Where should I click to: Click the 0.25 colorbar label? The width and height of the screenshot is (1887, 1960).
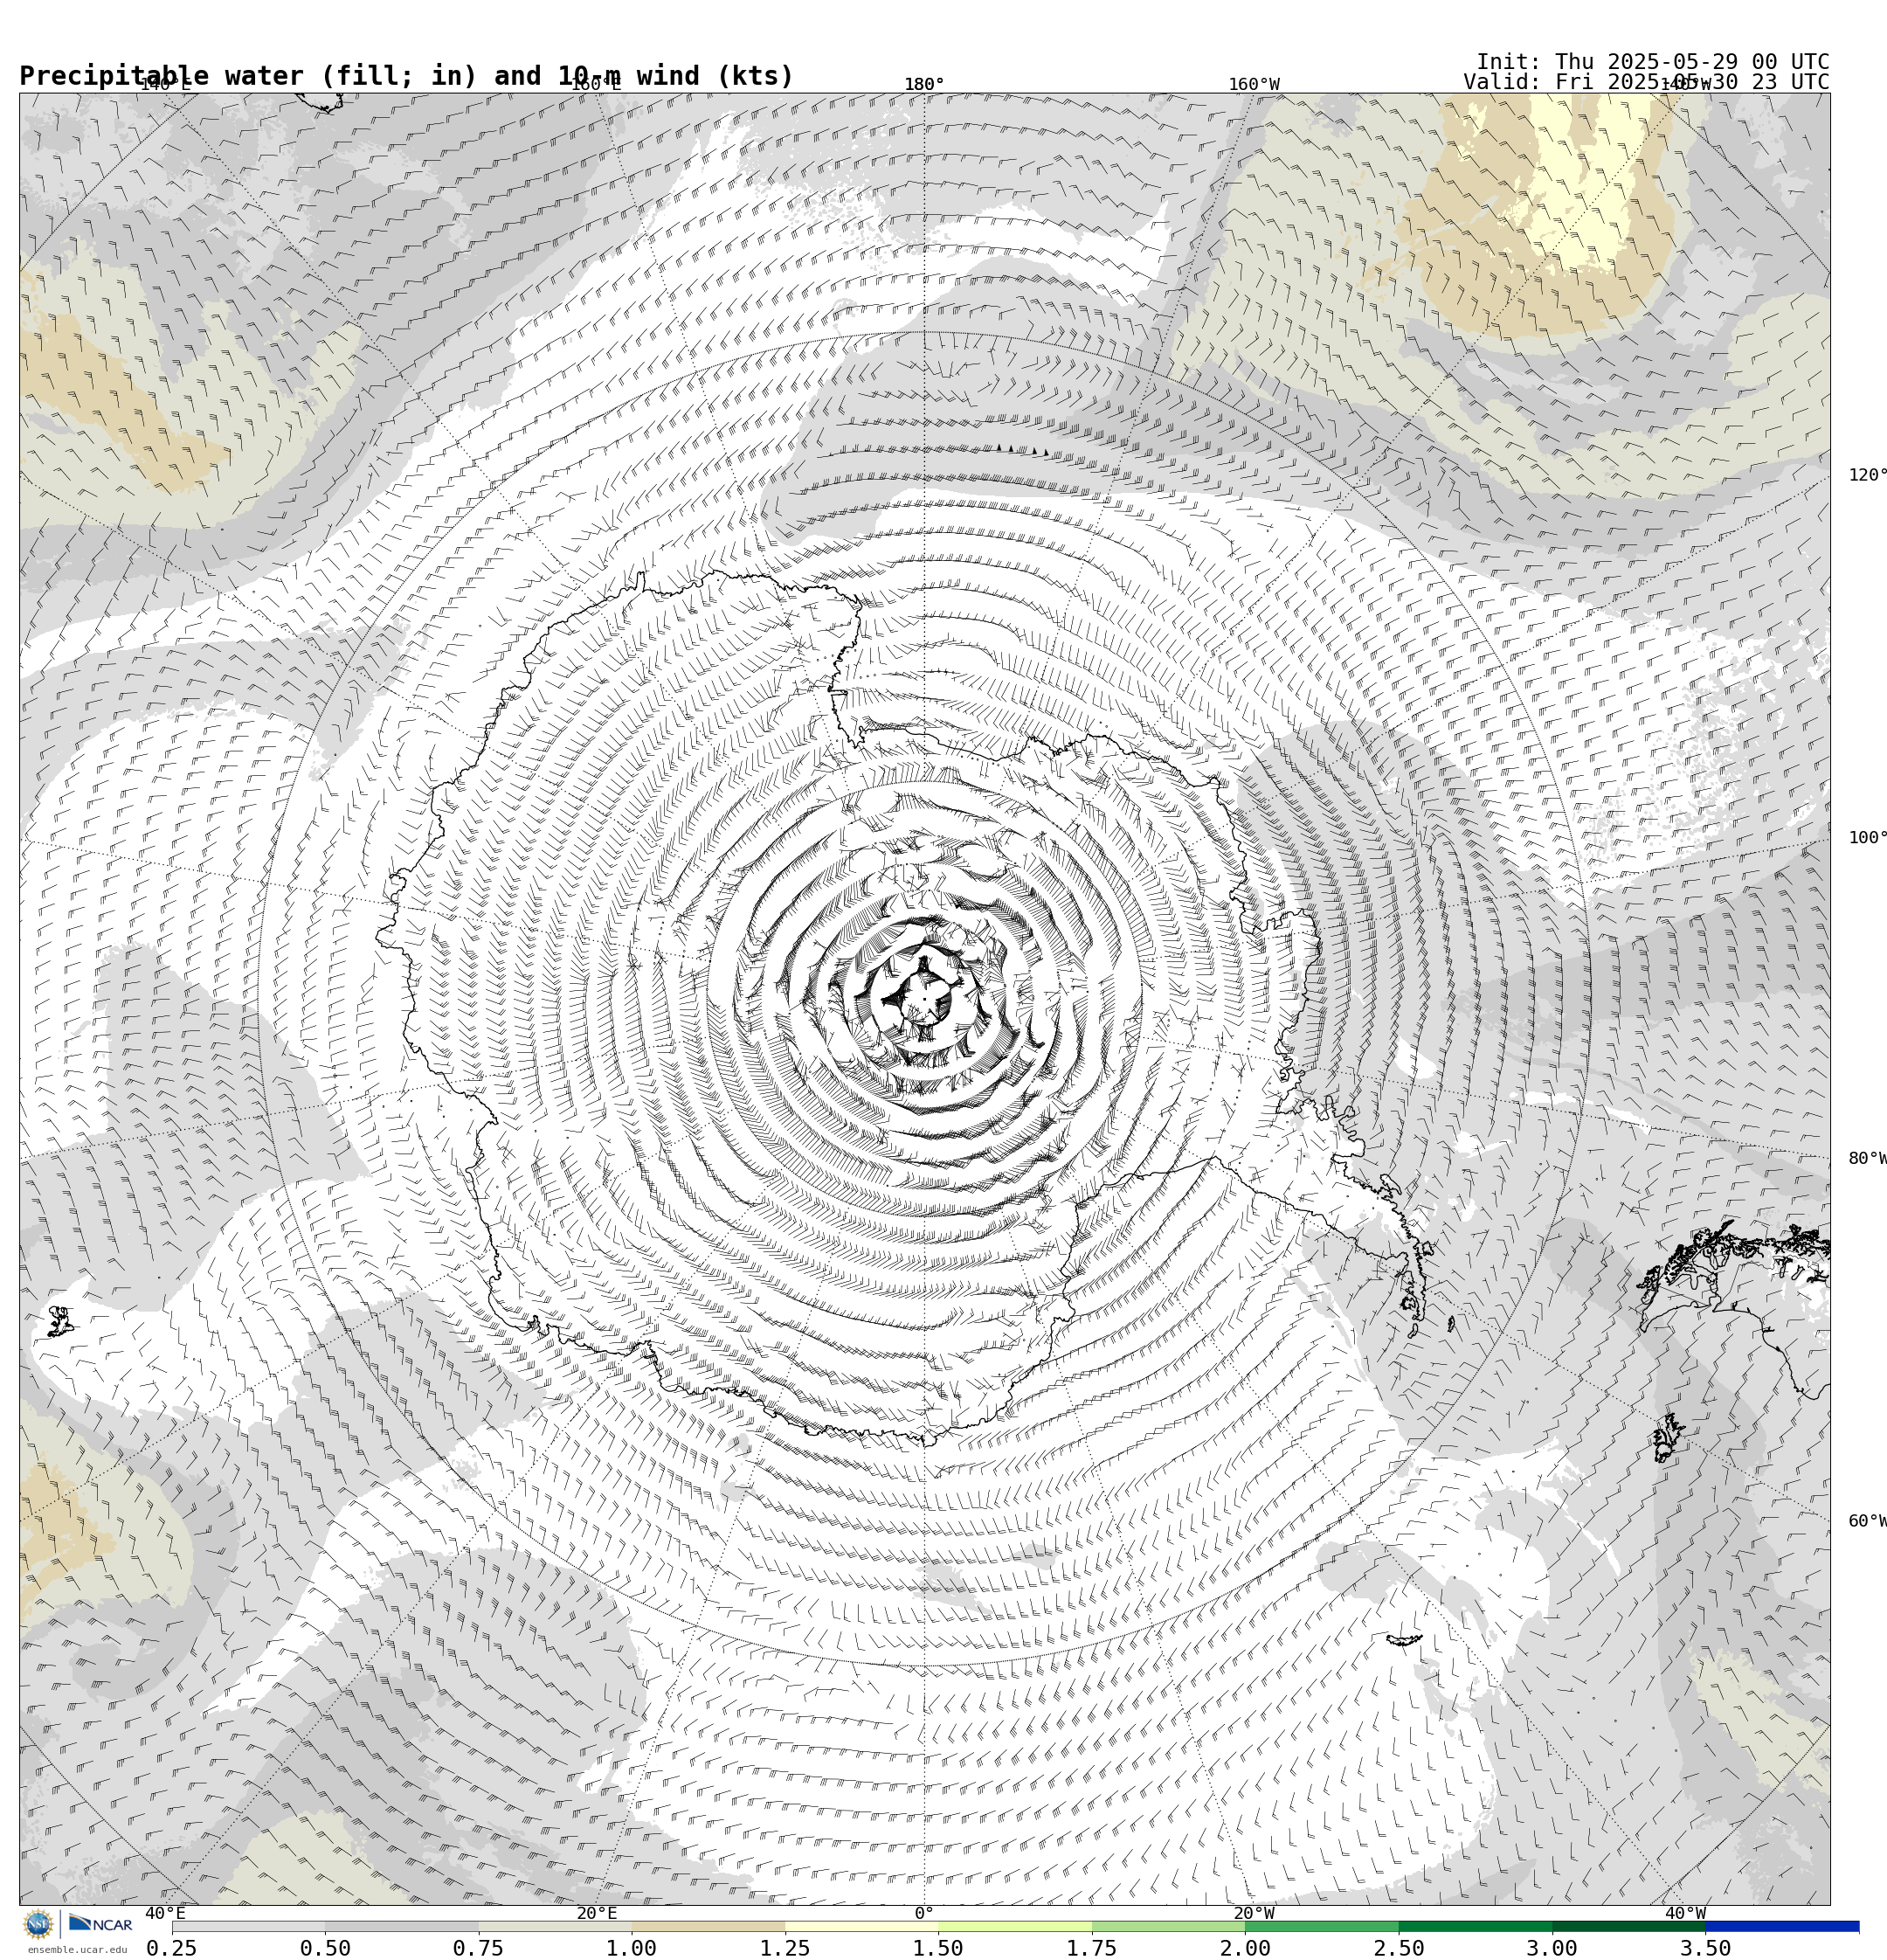point(172,1948)
